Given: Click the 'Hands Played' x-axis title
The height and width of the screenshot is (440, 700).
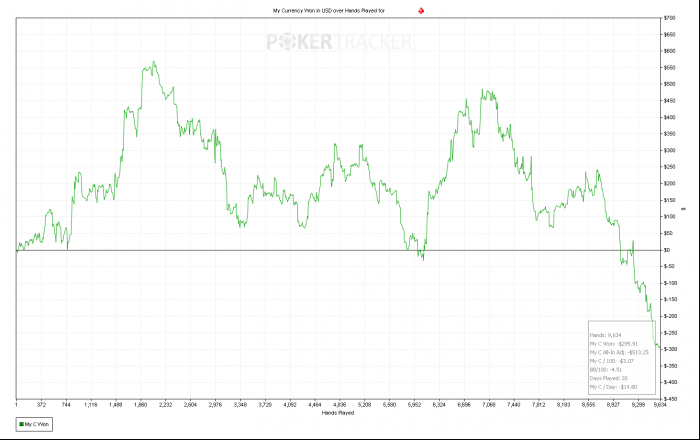Looking at the screenshot, I should coord(338,413).
